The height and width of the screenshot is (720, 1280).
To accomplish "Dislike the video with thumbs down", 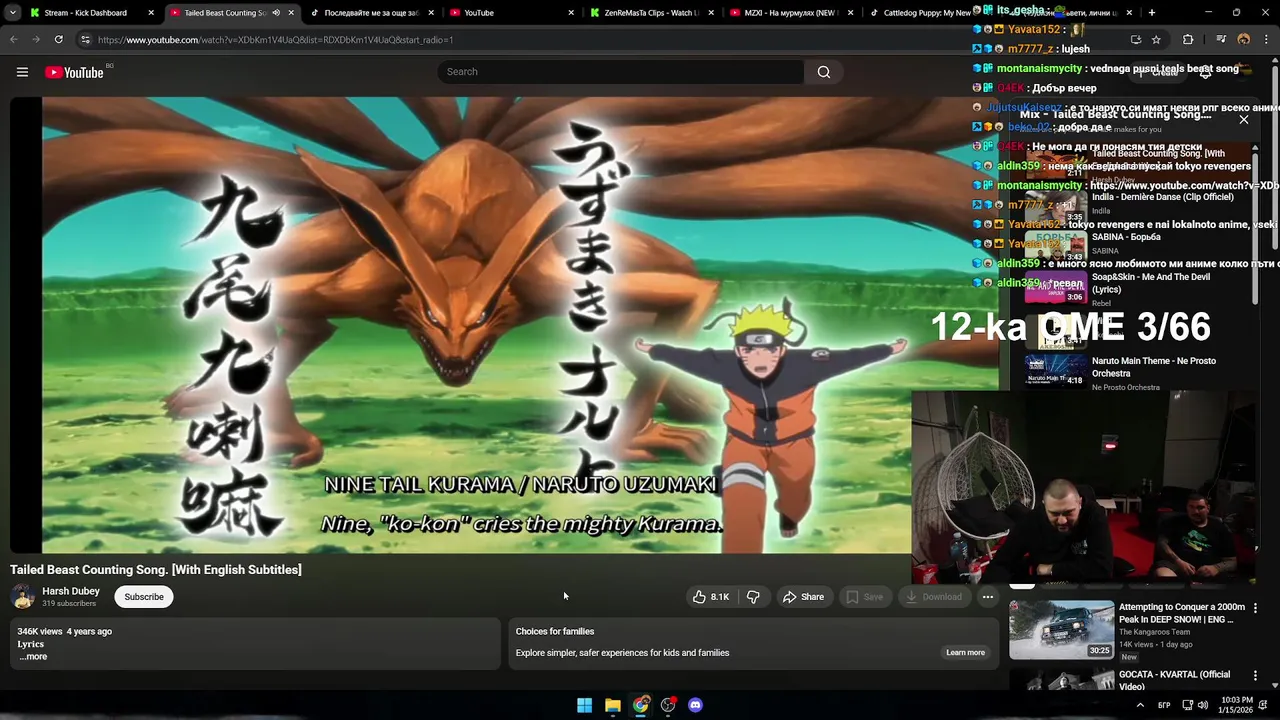I will [753, 597].
